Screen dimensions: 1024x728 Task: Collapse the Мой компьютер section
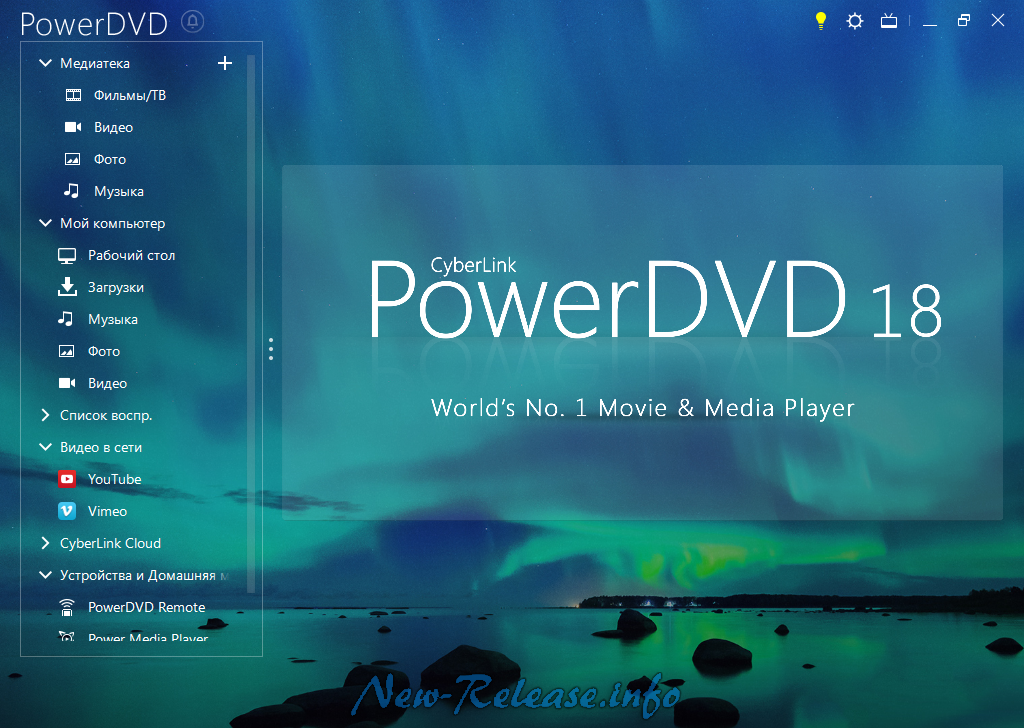[45, 223]
